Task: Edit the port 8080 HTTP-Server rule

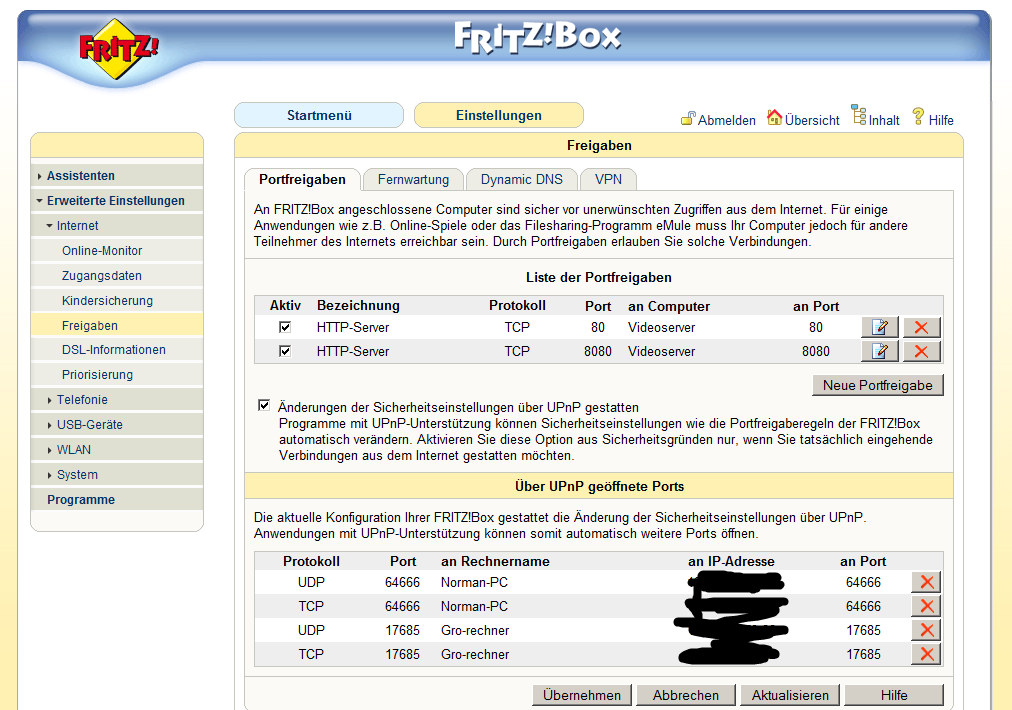Action: coord(880,351)
